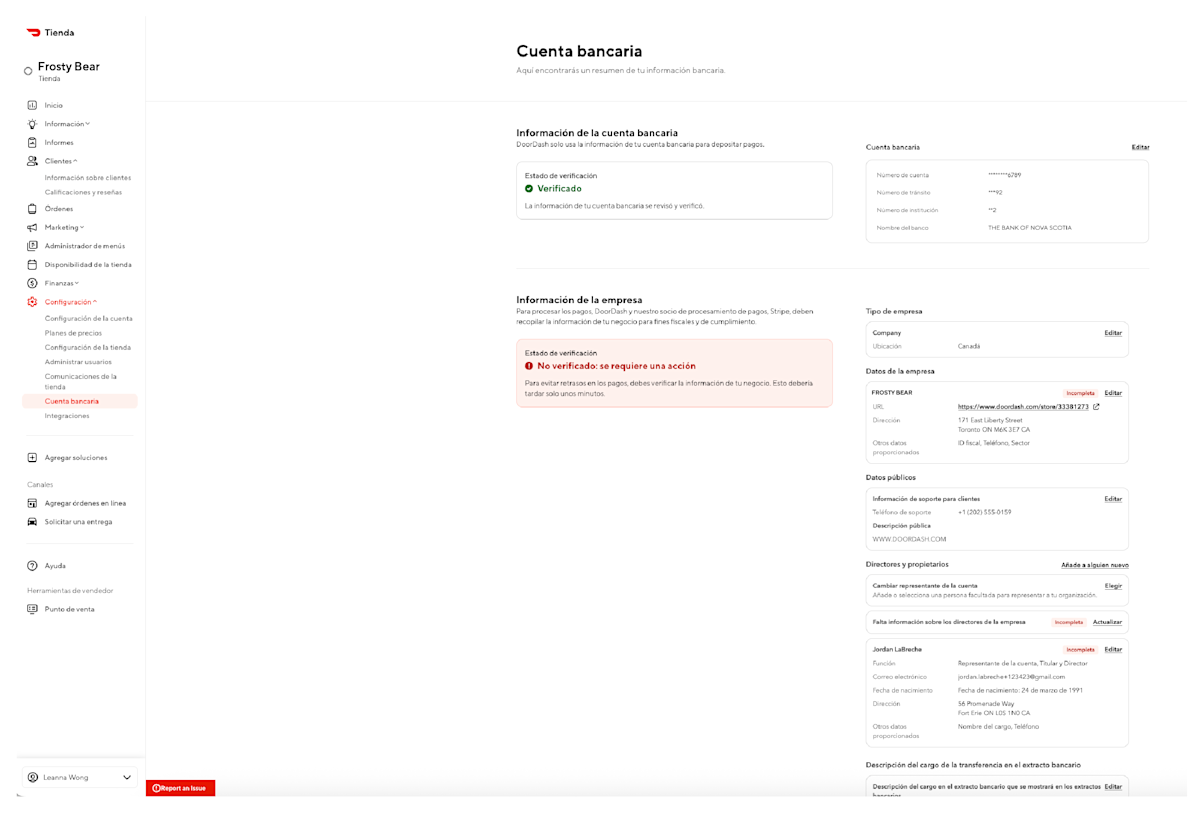The image size is (1200, 827).
Task: Open Administrador de menús via its icon
Action: pos(31,246)
